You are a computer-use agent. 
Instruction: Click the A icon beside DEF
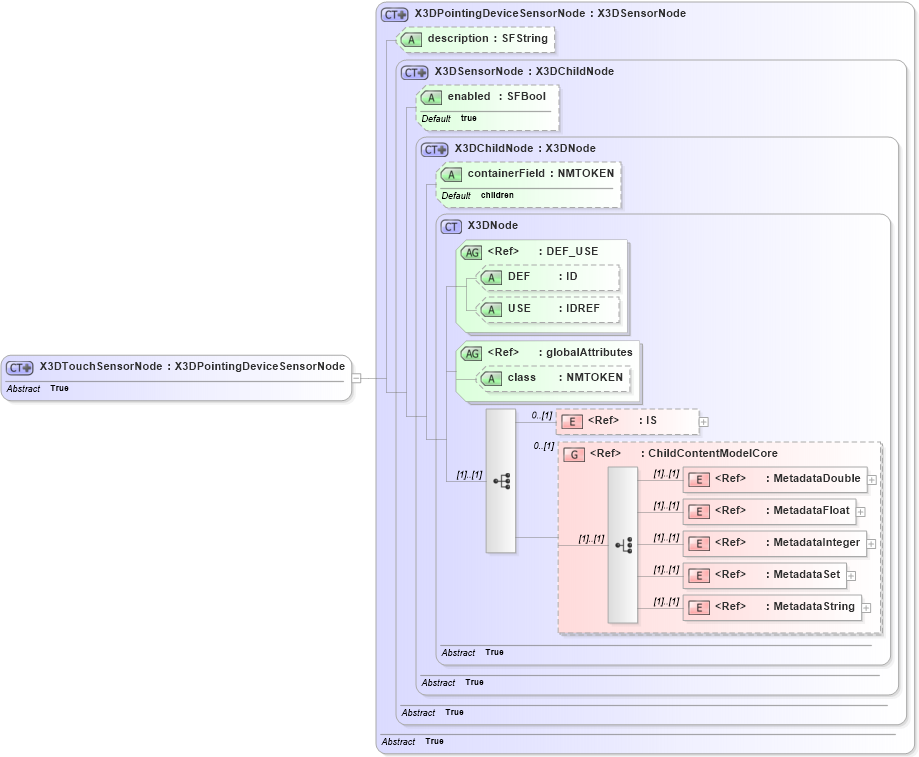tap(491, 278)
